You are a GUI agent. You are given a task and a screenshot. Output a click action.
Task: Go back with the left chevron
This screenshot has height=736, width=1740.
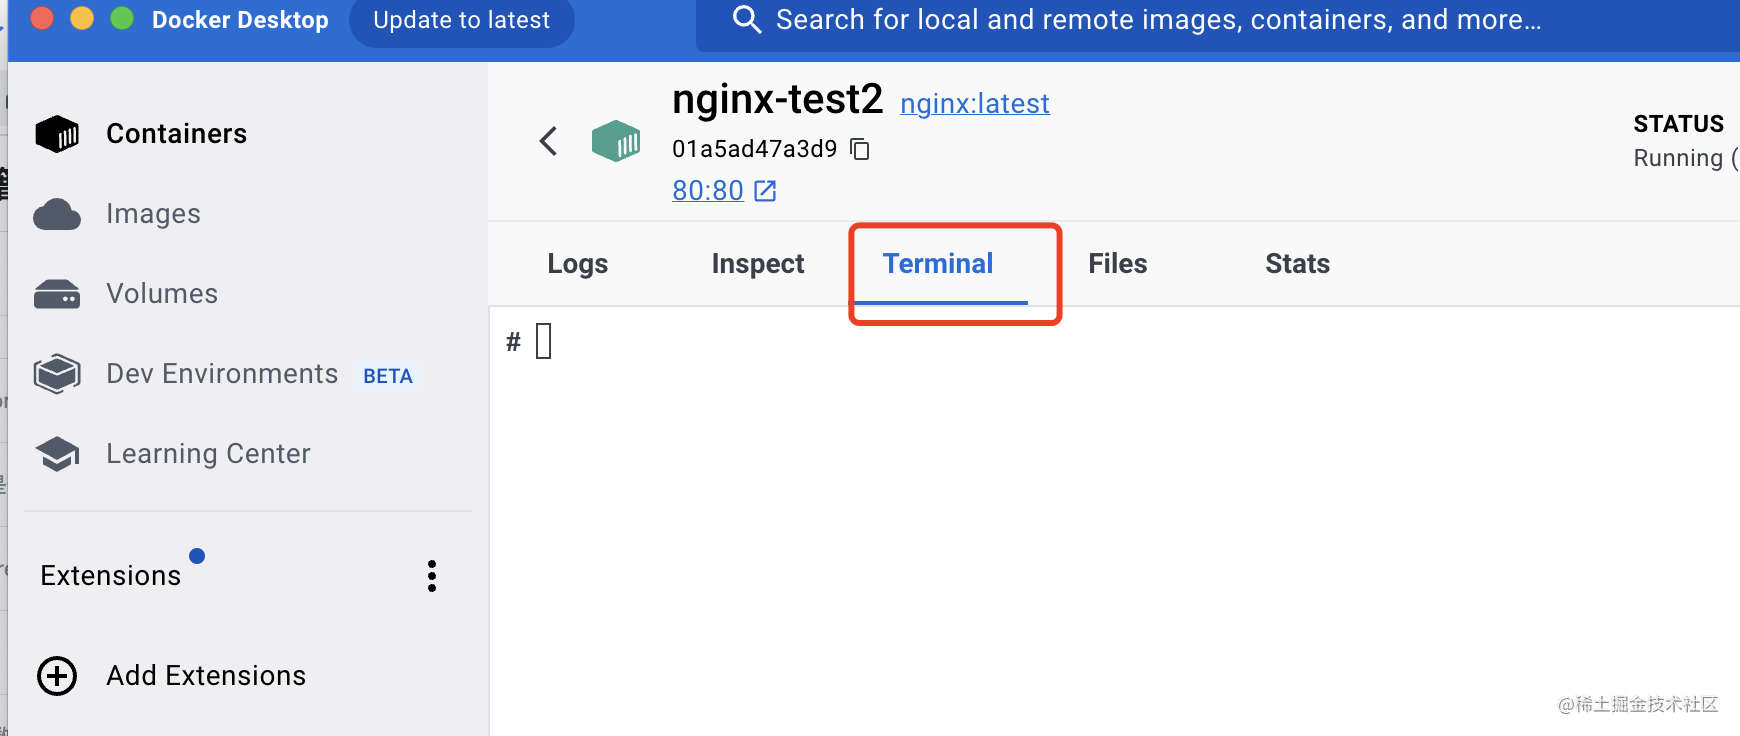548,141
